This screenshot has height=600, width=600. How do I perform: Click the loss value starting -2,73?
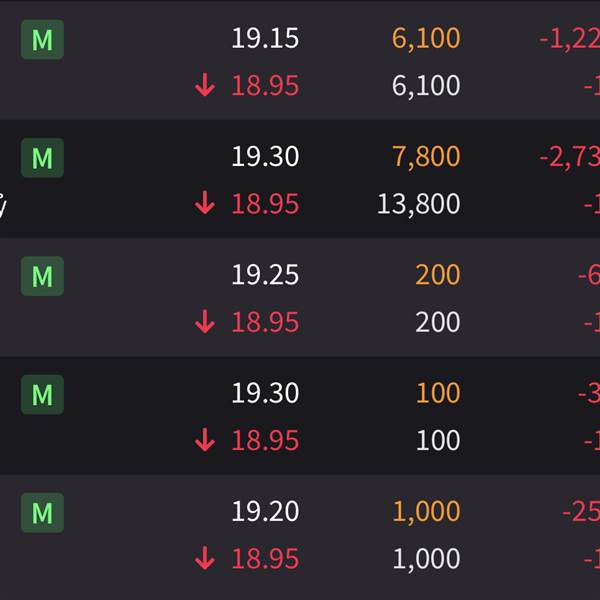click(569, 157)
